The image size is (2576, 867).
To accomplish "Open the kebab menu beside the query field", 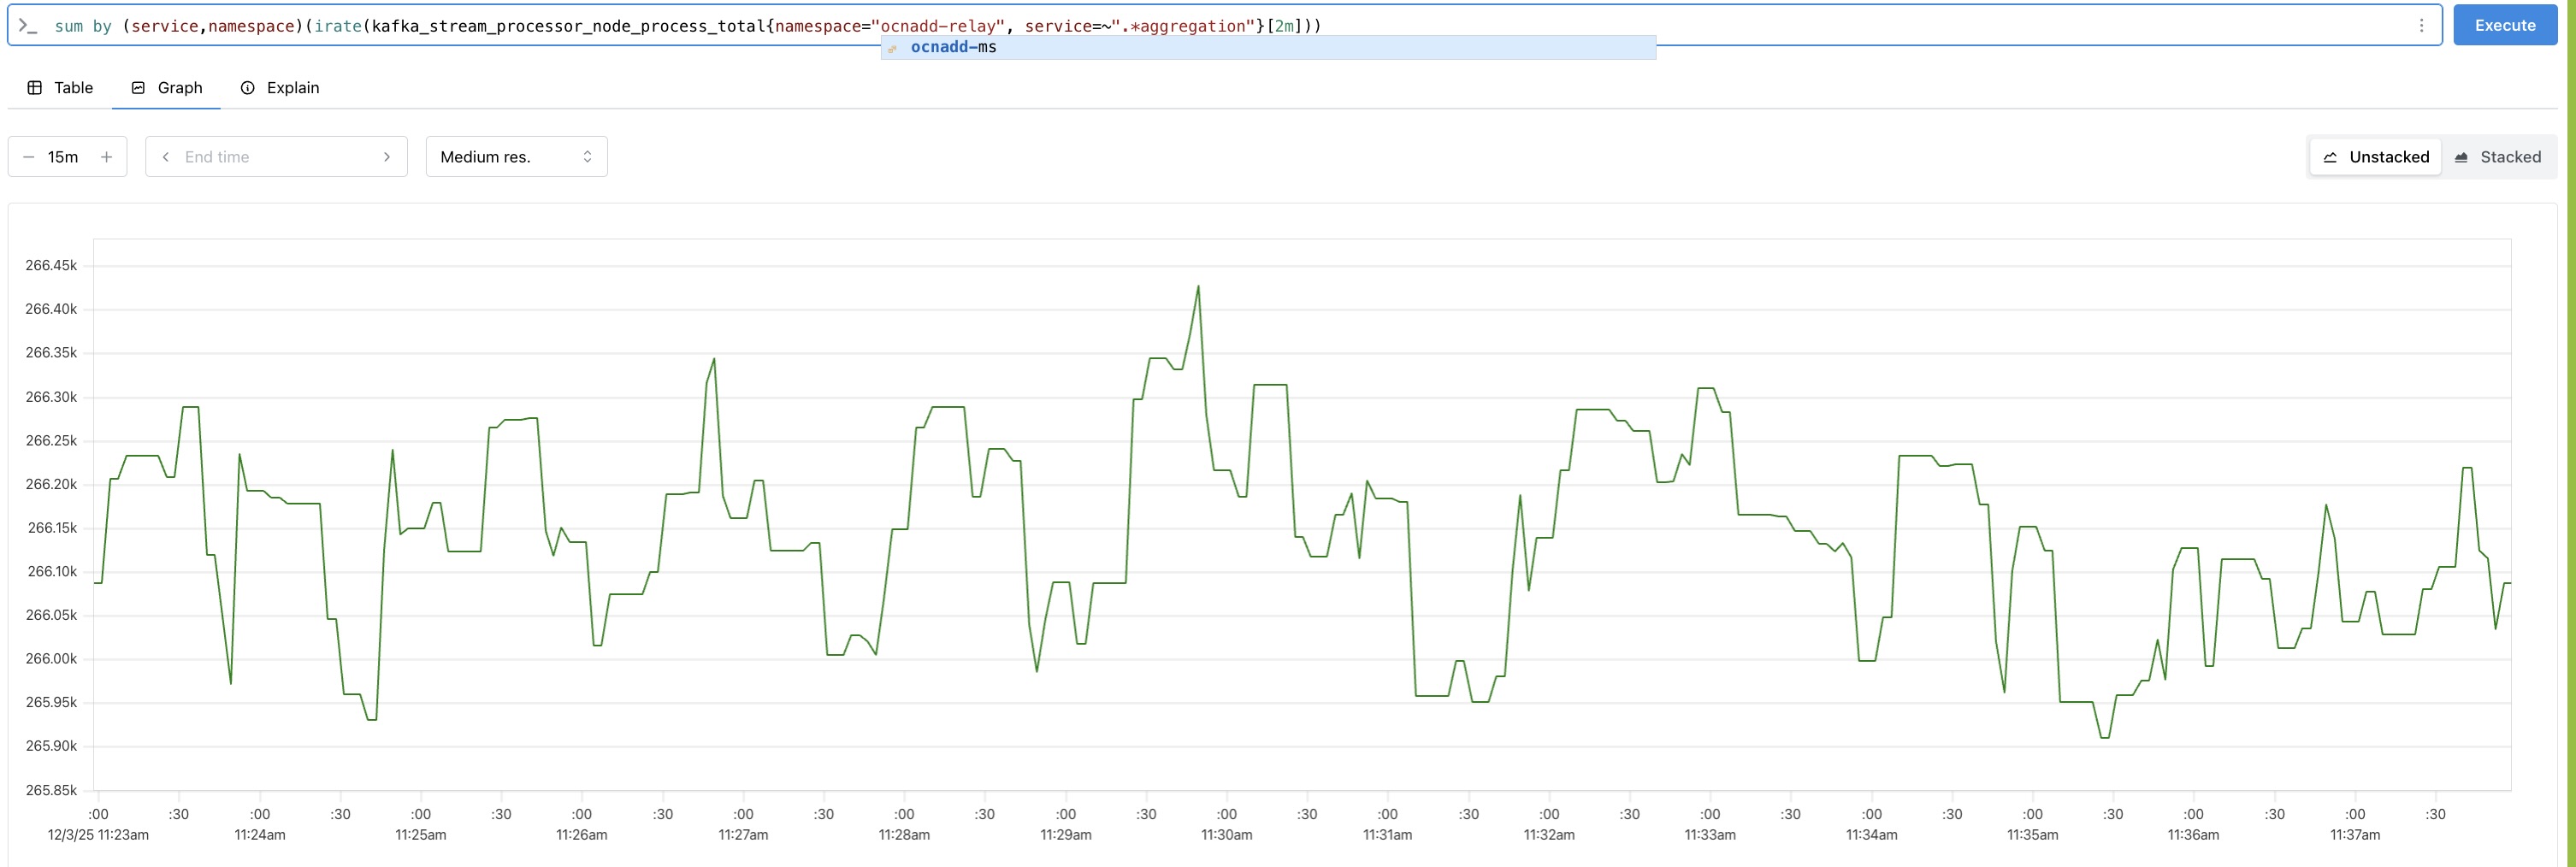I will pos(2422,25).
